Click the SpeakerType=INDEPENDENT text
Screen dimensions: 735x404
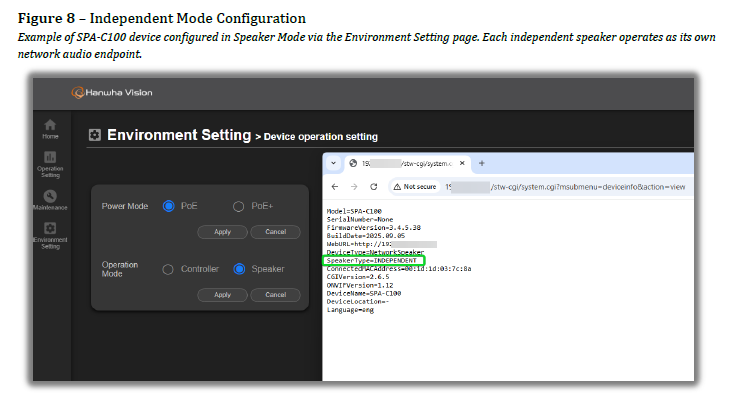pos(372,261)
